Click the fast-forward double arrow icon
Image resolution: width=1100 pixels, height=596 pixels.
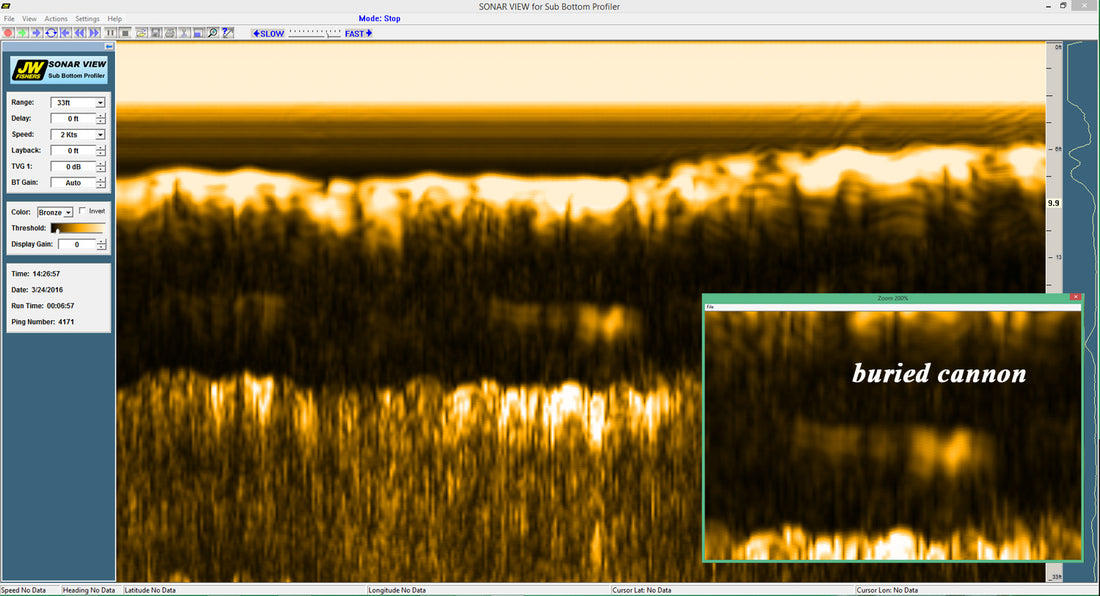tap(94, 33)
